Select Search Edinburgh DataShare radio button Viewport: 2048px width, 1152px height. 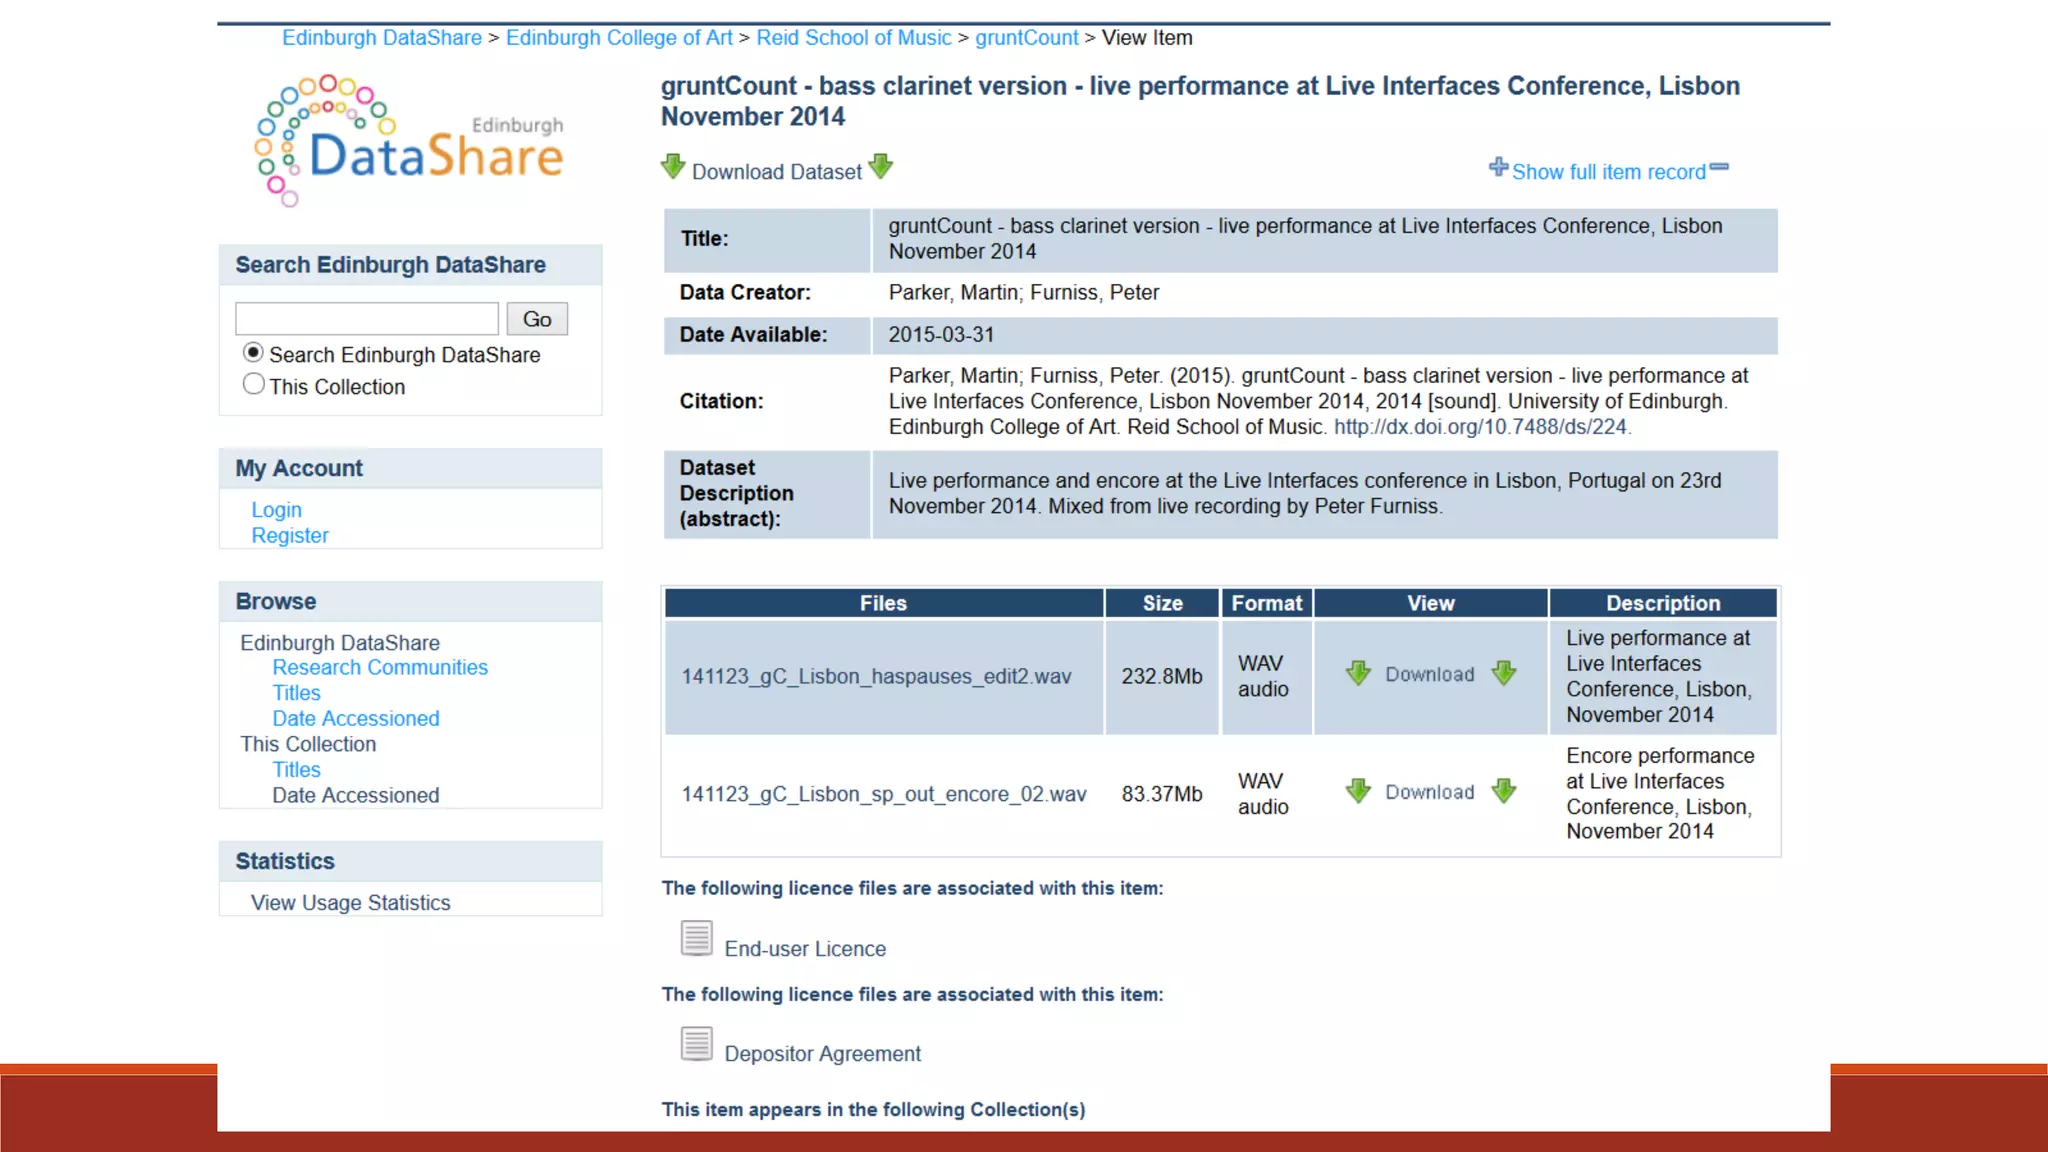tap(253, 353)
